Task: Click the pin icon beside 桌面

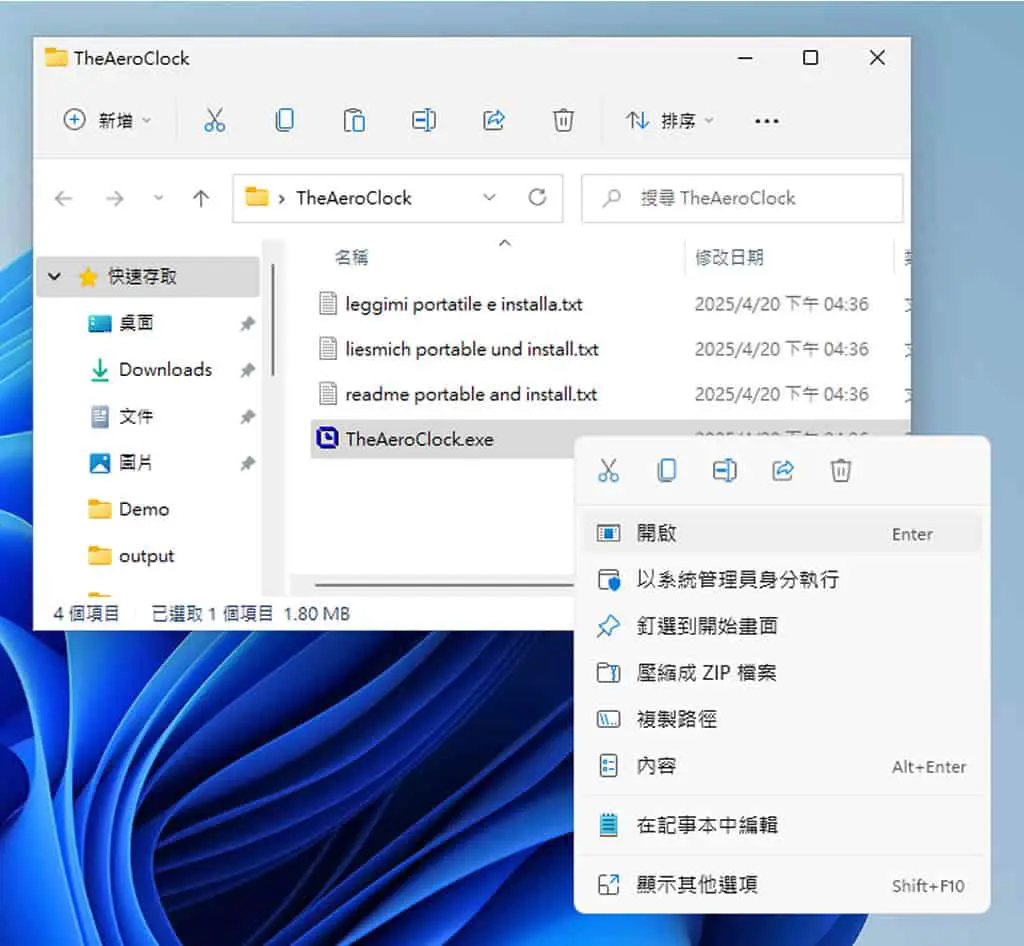Action: pos(248,323)
